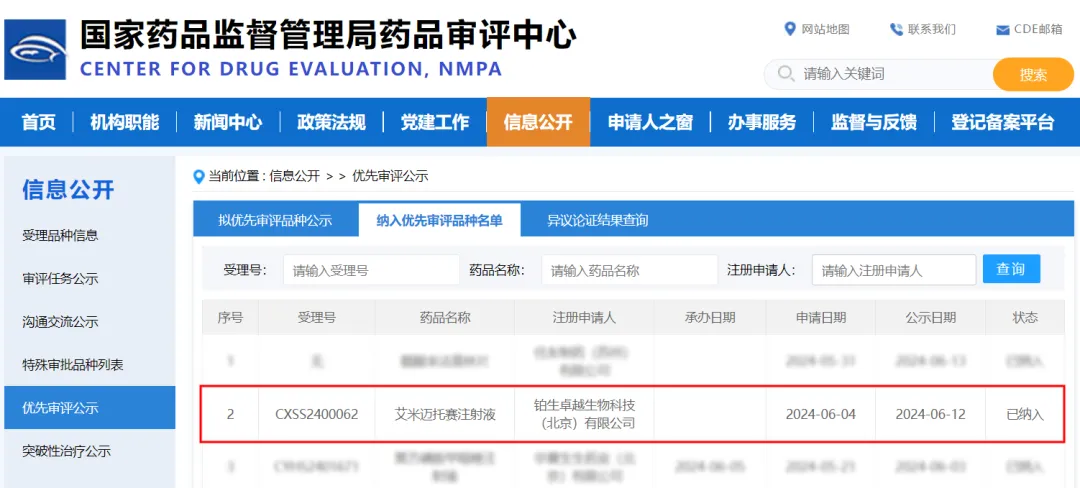Click the 公示日期 column header
The width and height of the screenshot is (1080, 488).
tap(931, 317)
